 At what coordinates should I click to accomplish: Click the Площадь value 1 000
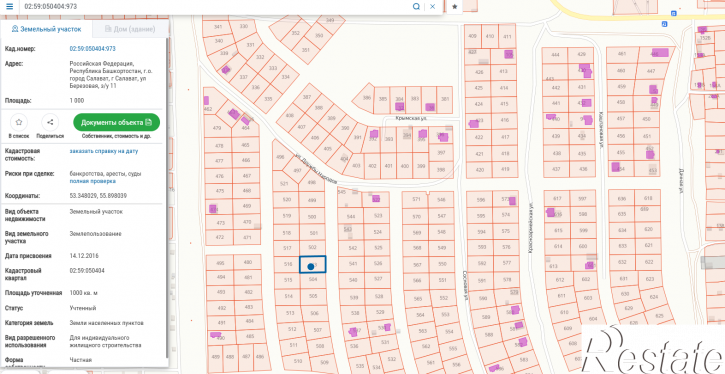[77, 100]
